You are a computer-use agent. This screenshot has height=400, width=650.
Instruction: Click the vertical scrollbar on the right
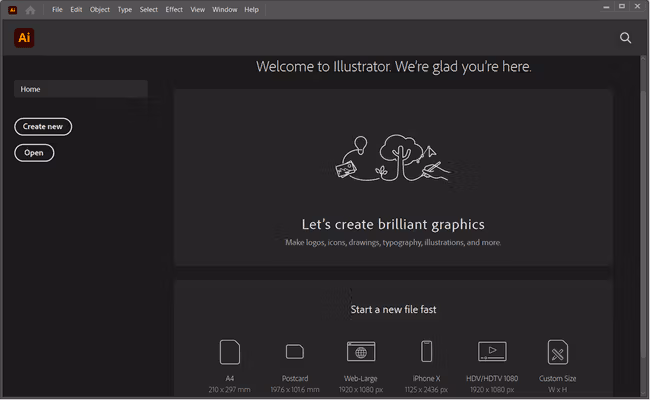(x=643, y=226)
